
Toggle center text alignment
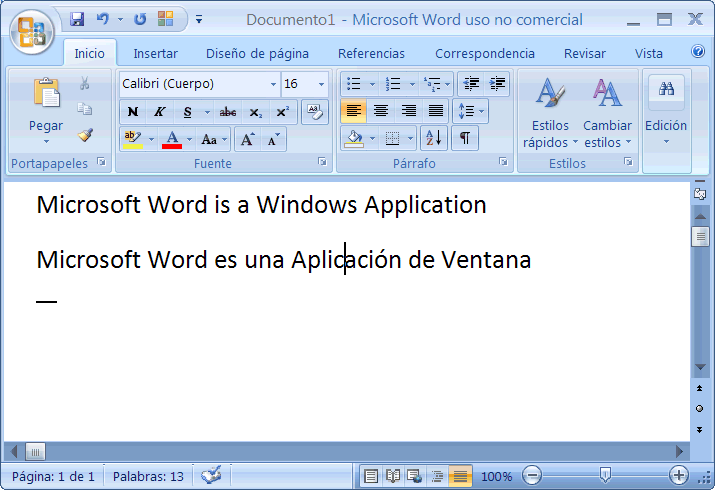tap(381, 111)
